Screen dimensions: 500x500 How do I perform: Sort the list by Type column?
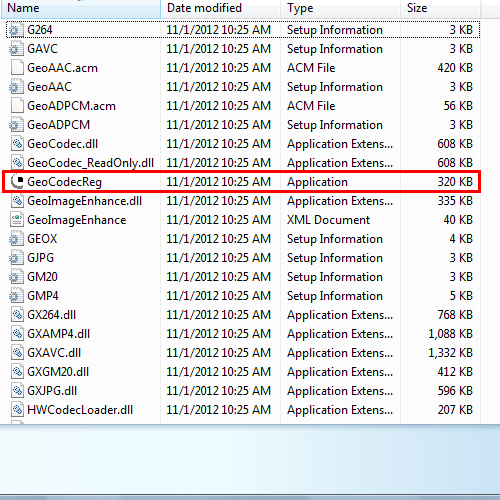[x=340, y=8]
